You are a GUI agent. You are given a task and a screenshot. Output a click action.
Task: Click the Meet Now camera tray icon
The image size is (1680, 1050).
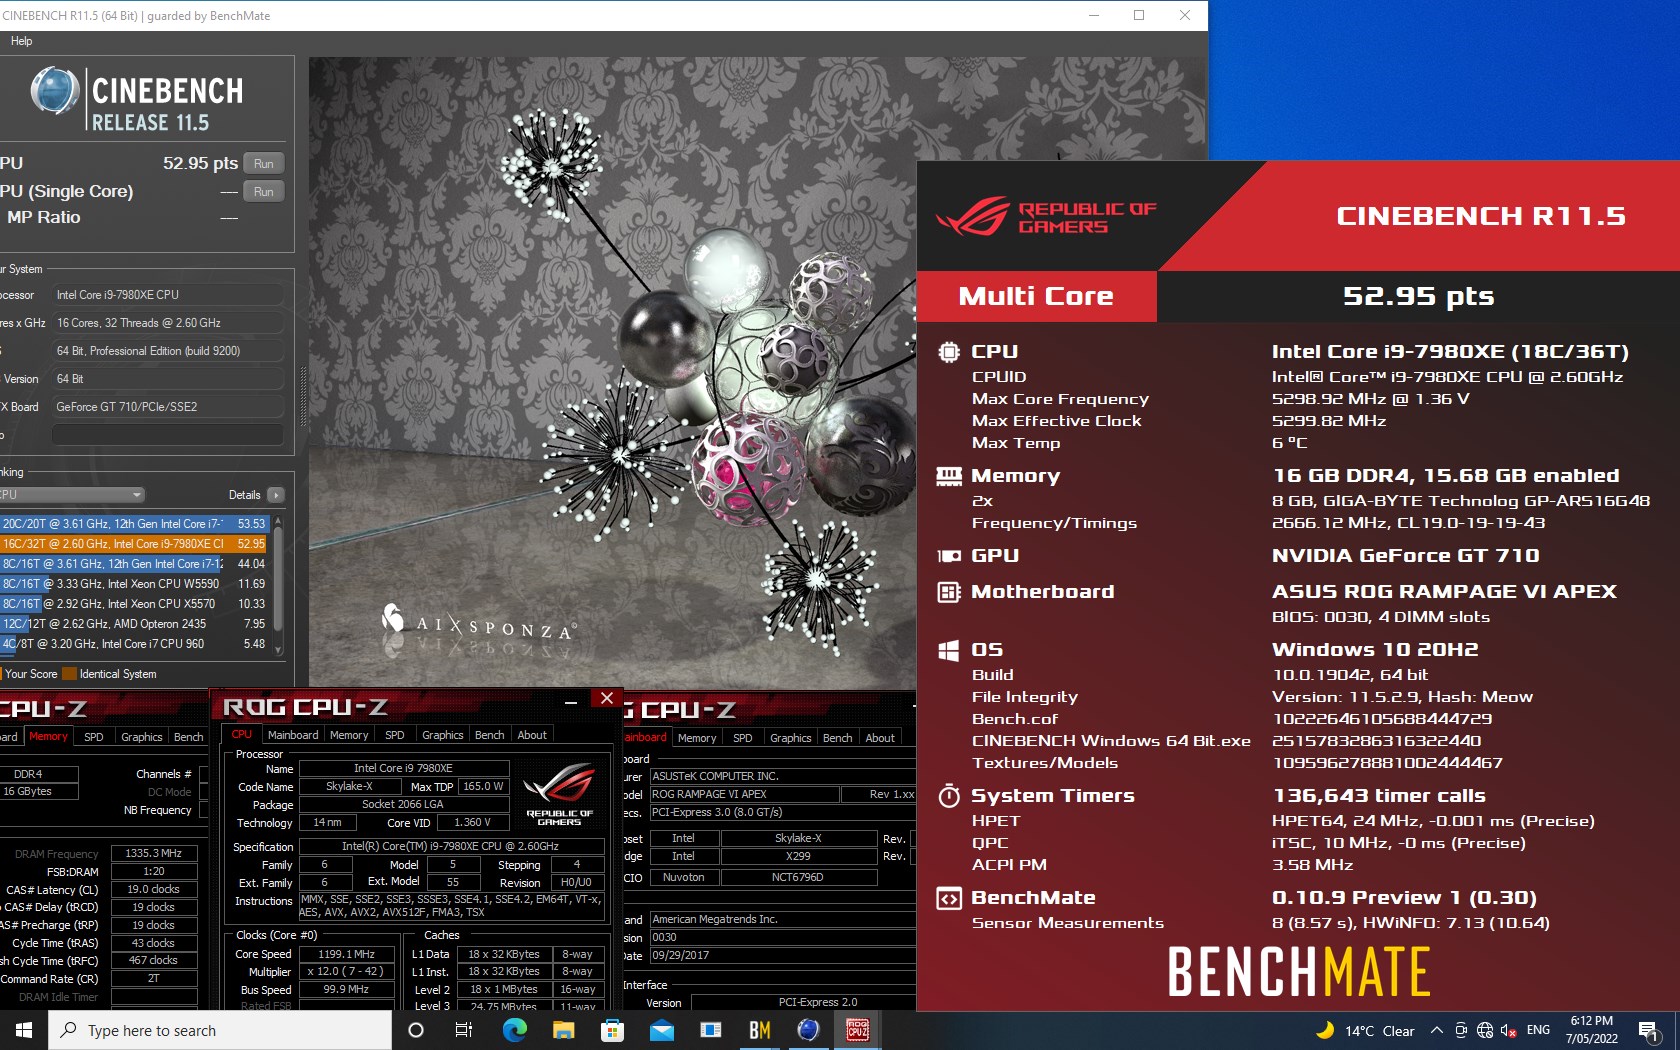[1461, 1031]
